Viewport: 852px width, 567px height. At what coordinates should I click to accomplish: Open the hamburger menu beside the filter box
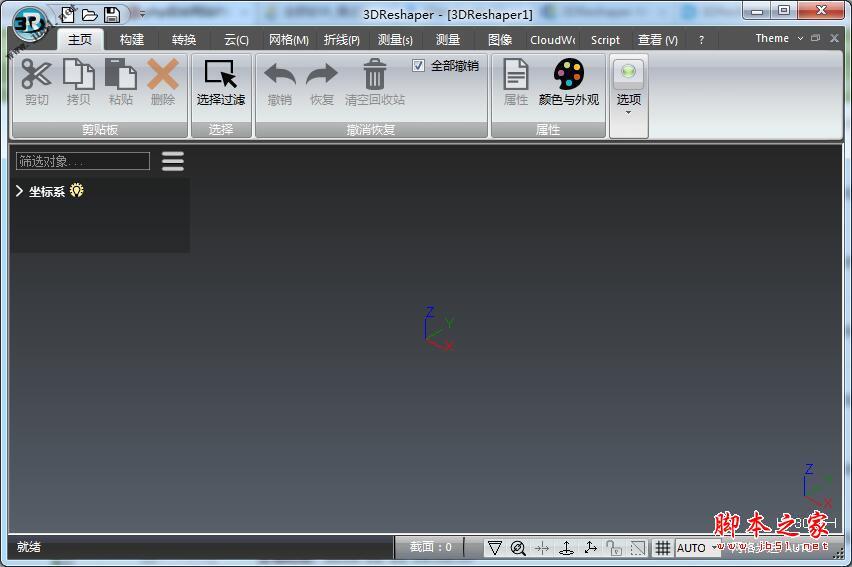tap(173, 161)
